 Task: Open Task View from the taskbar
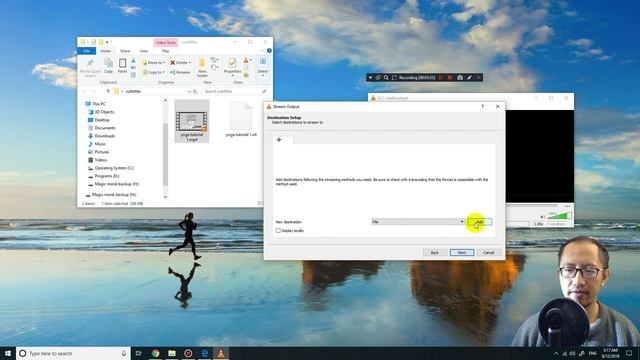(139, 353)
